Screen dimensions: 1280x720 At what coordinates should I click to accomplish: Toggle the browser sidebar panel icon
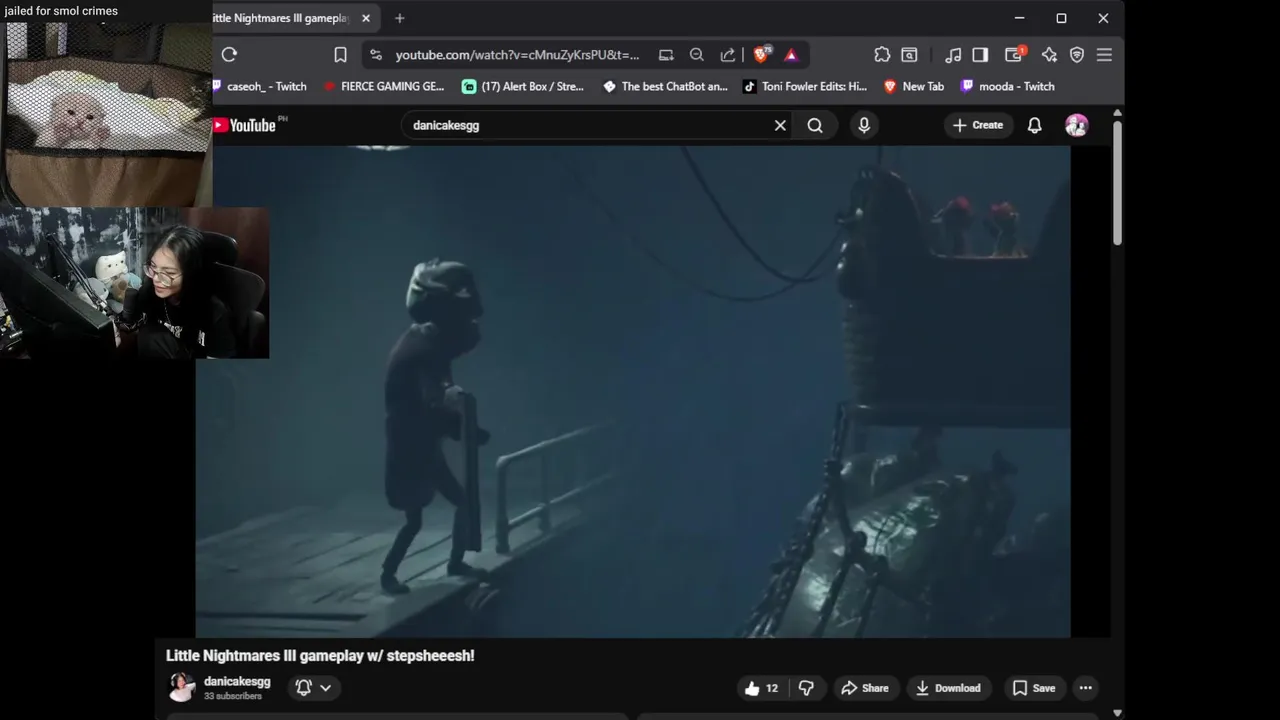[x=980, y=55]
